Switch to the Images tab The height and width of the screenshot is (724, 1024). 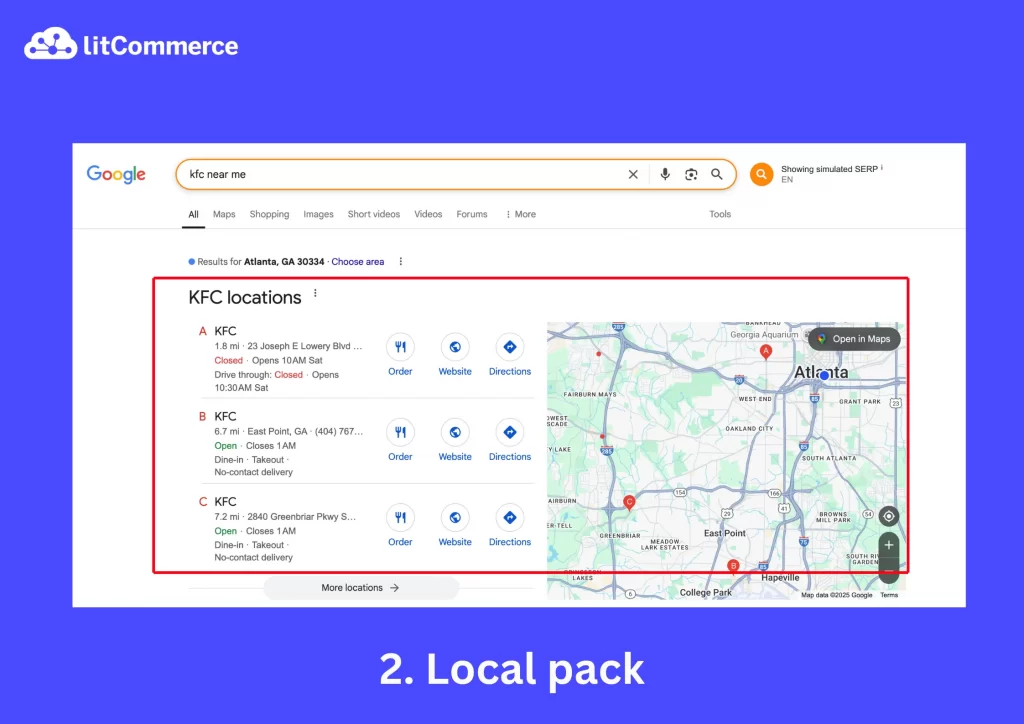[318, 214]
